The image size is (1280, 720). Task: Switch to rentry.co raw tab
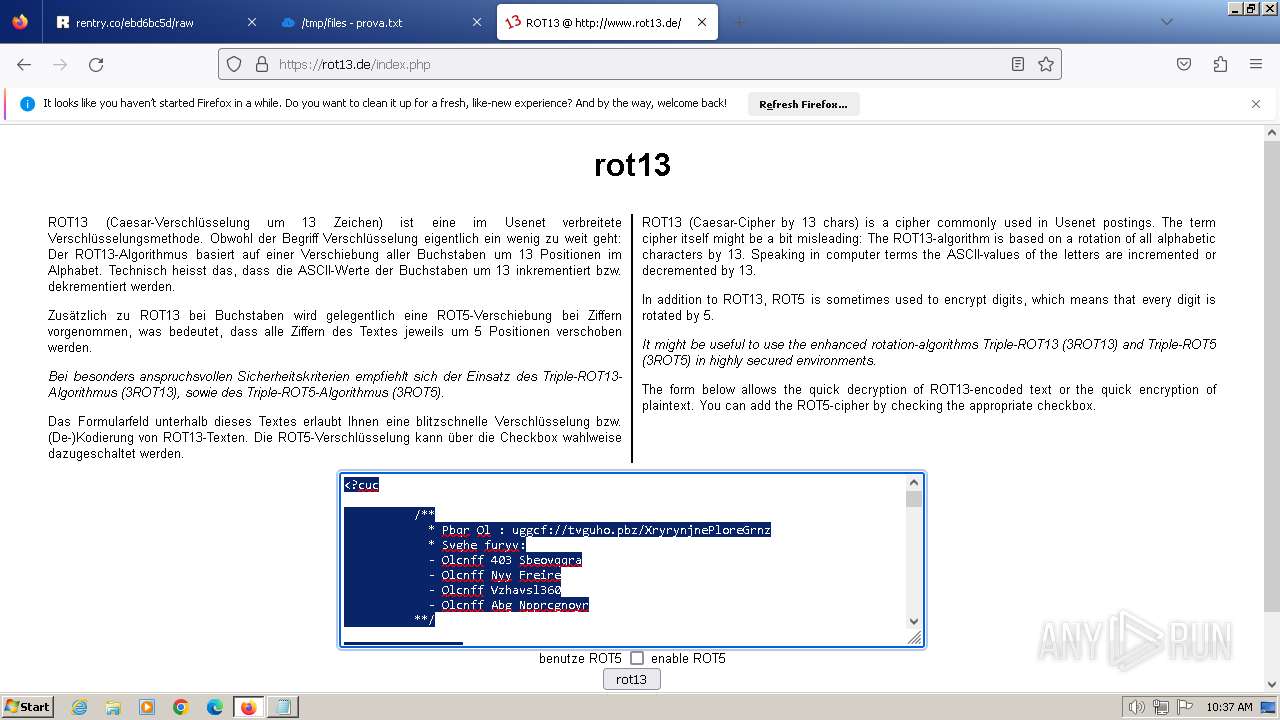(x=157, y=22)
